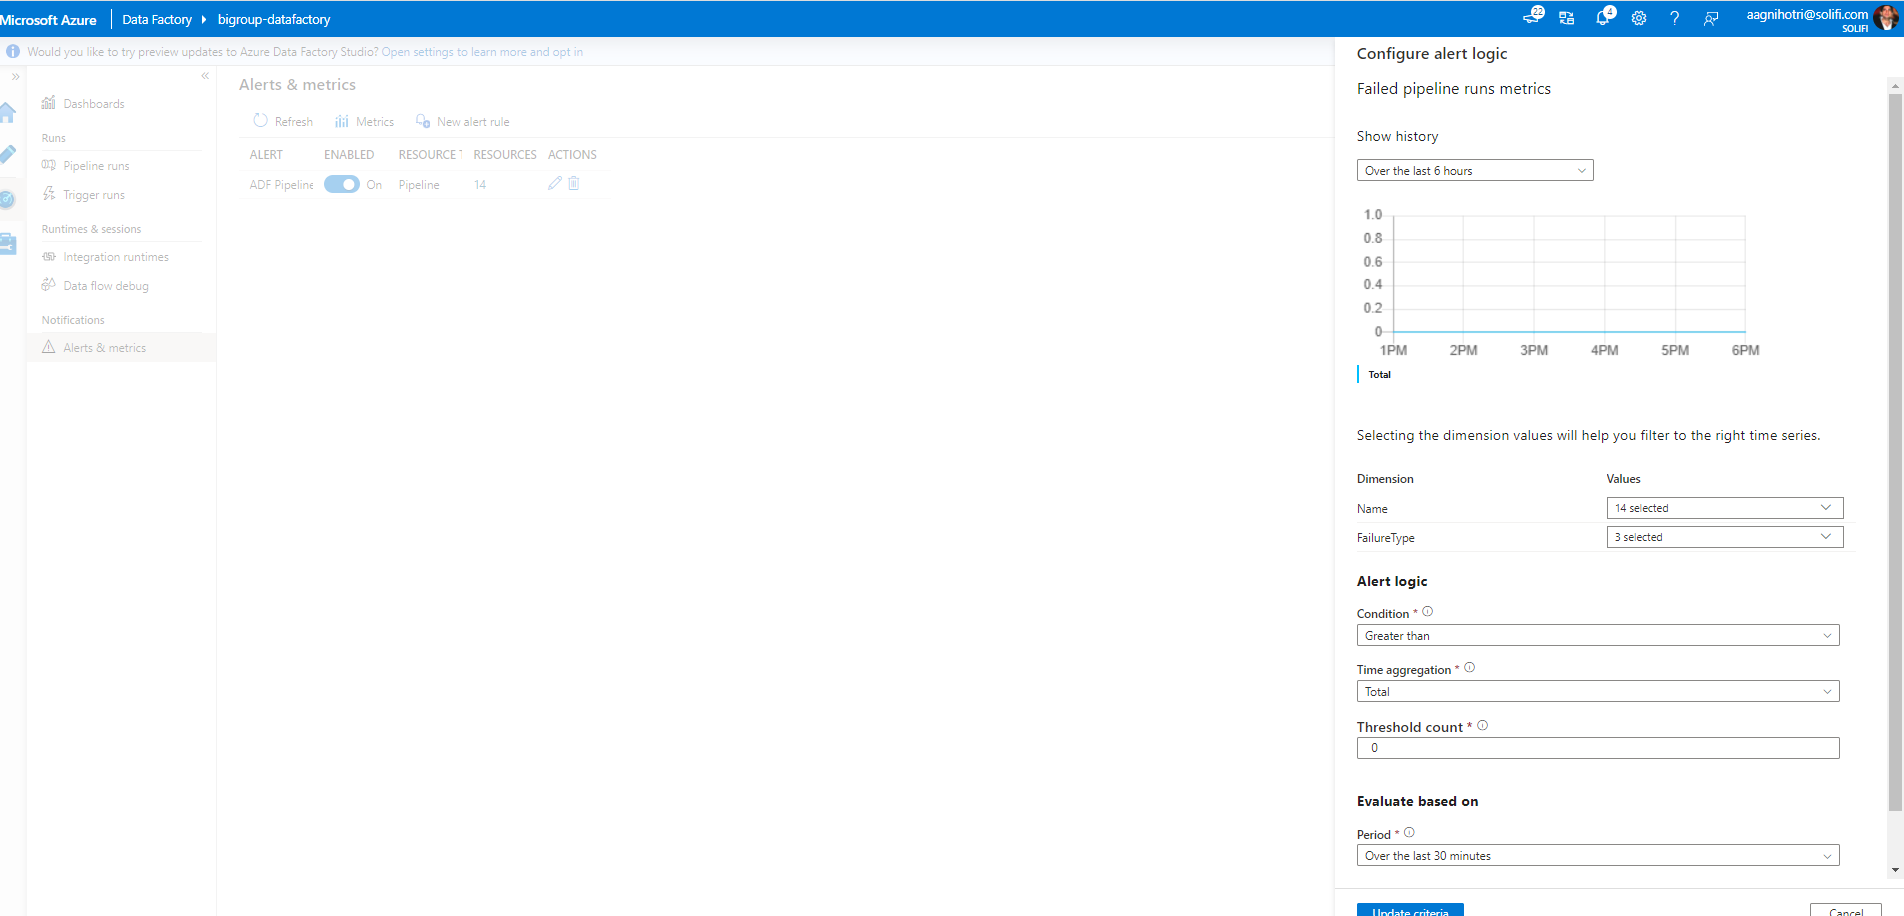Open the Metrics view
The height and width of the screenshot is (916, 1904).
coord(364,121)
